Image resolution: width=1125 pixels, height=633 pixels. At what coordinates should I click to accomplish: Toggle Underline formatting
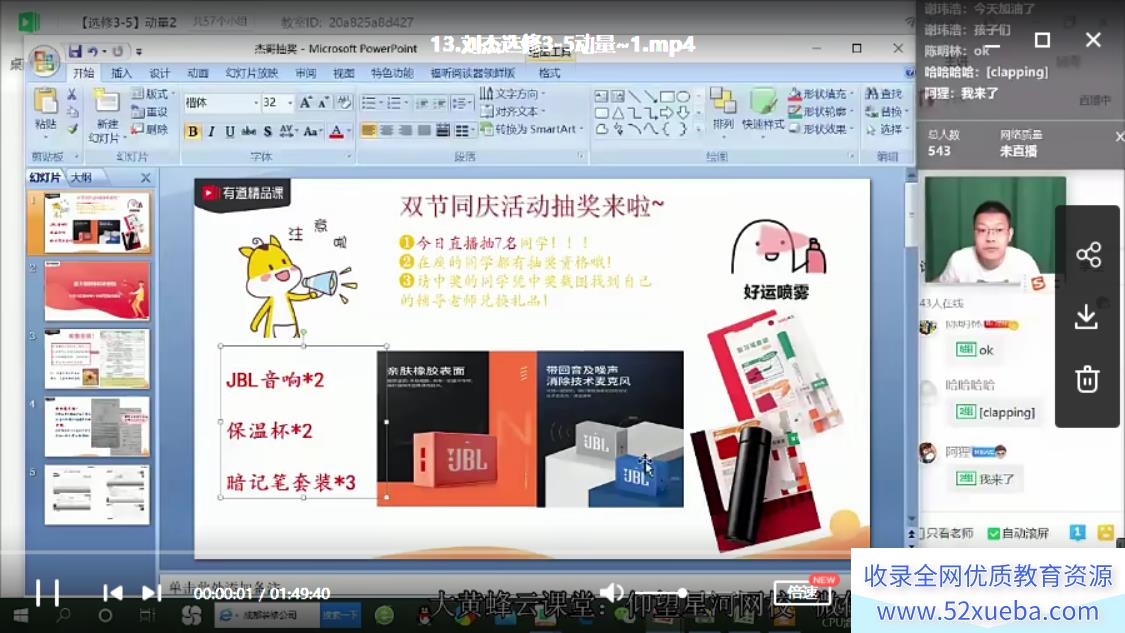click(230, 131)
